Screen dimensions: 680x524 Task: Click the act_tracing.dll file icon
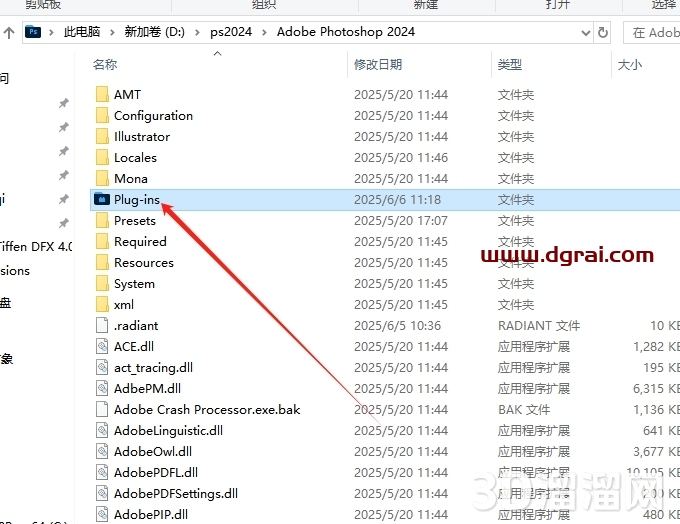(102, 367)
